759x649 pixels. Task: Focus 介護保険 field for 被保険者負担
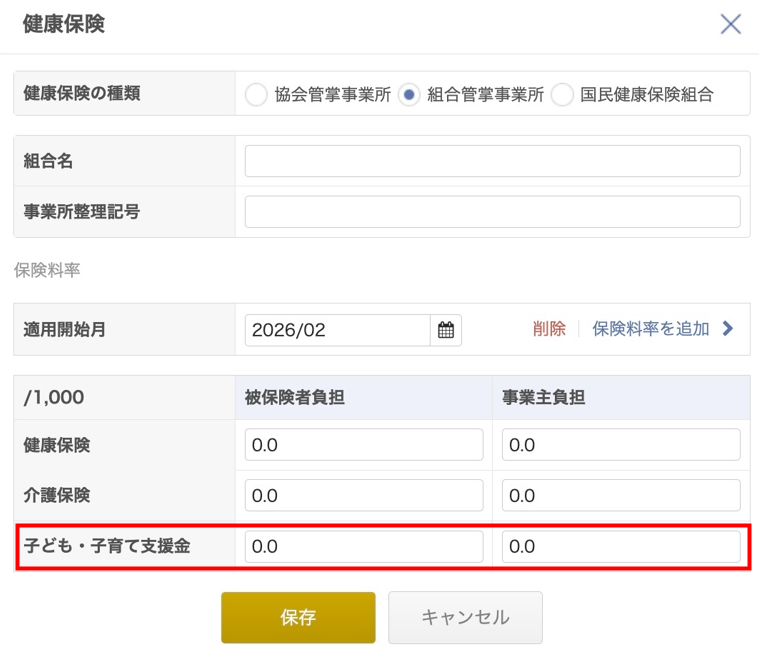(x=364, y=495)
